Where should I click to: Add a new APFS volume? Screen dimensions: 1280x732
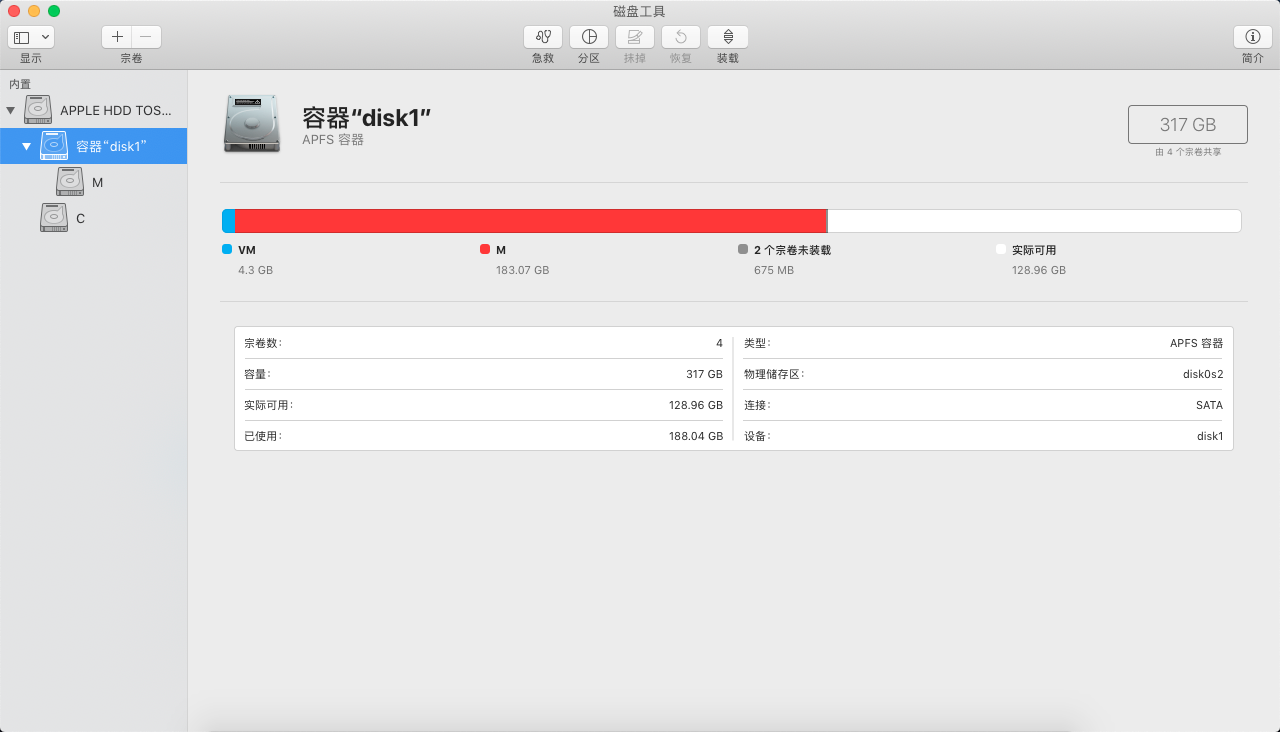coord(117,37)
